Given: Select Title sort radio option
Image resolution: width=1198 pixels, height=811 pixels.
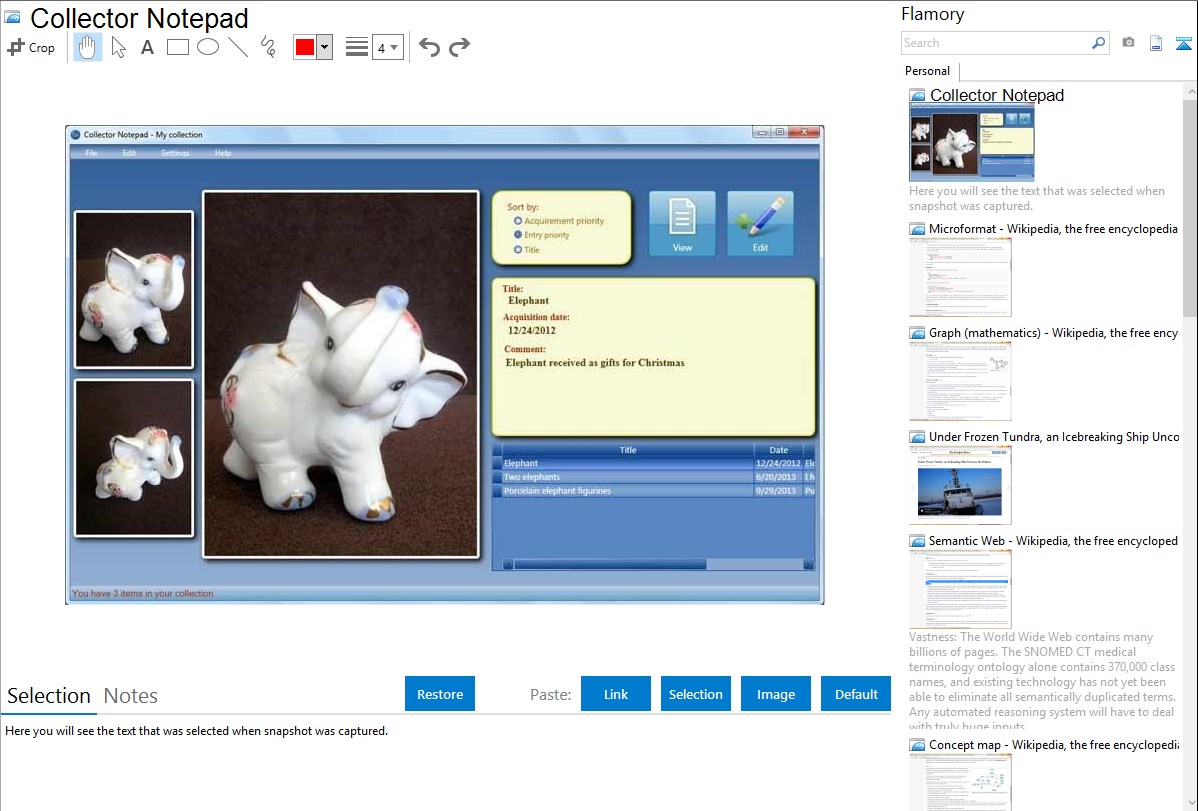Looking at the screenshot, I should 526,249.
